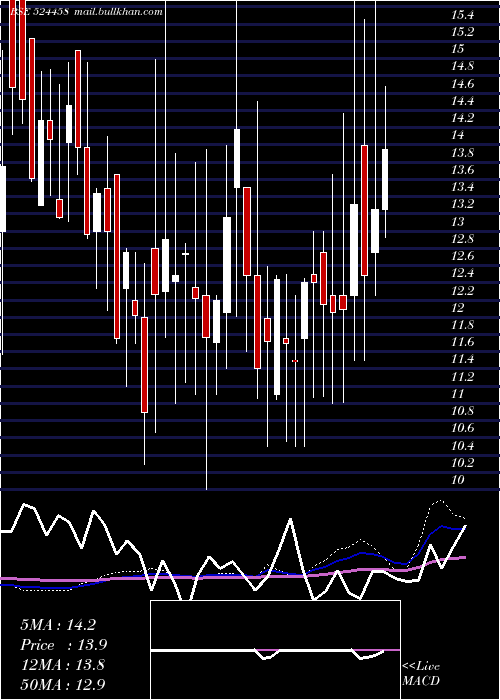Click the last white candlestick on the chart
The width and height of the screenshot is (500, 700).
click(385, 179)
